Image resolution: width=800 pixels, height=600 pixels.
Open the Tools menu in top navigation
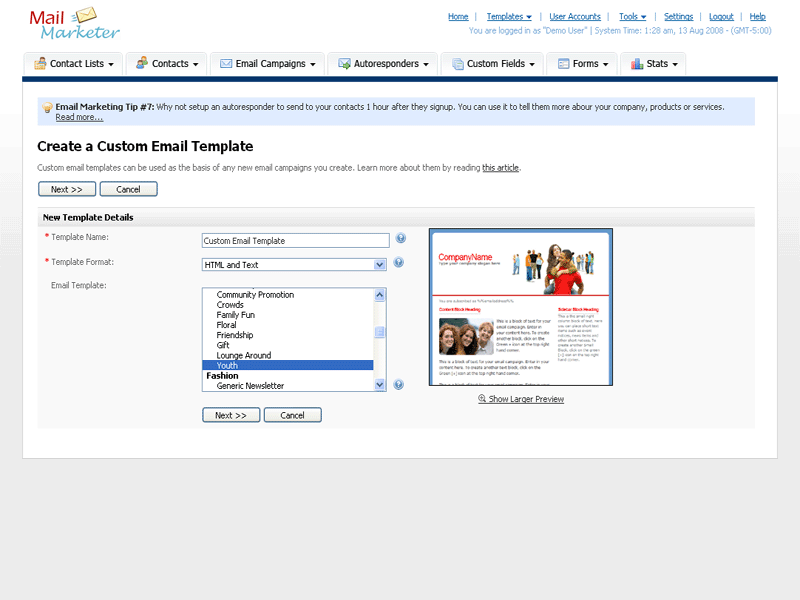(x=632, y=17)
